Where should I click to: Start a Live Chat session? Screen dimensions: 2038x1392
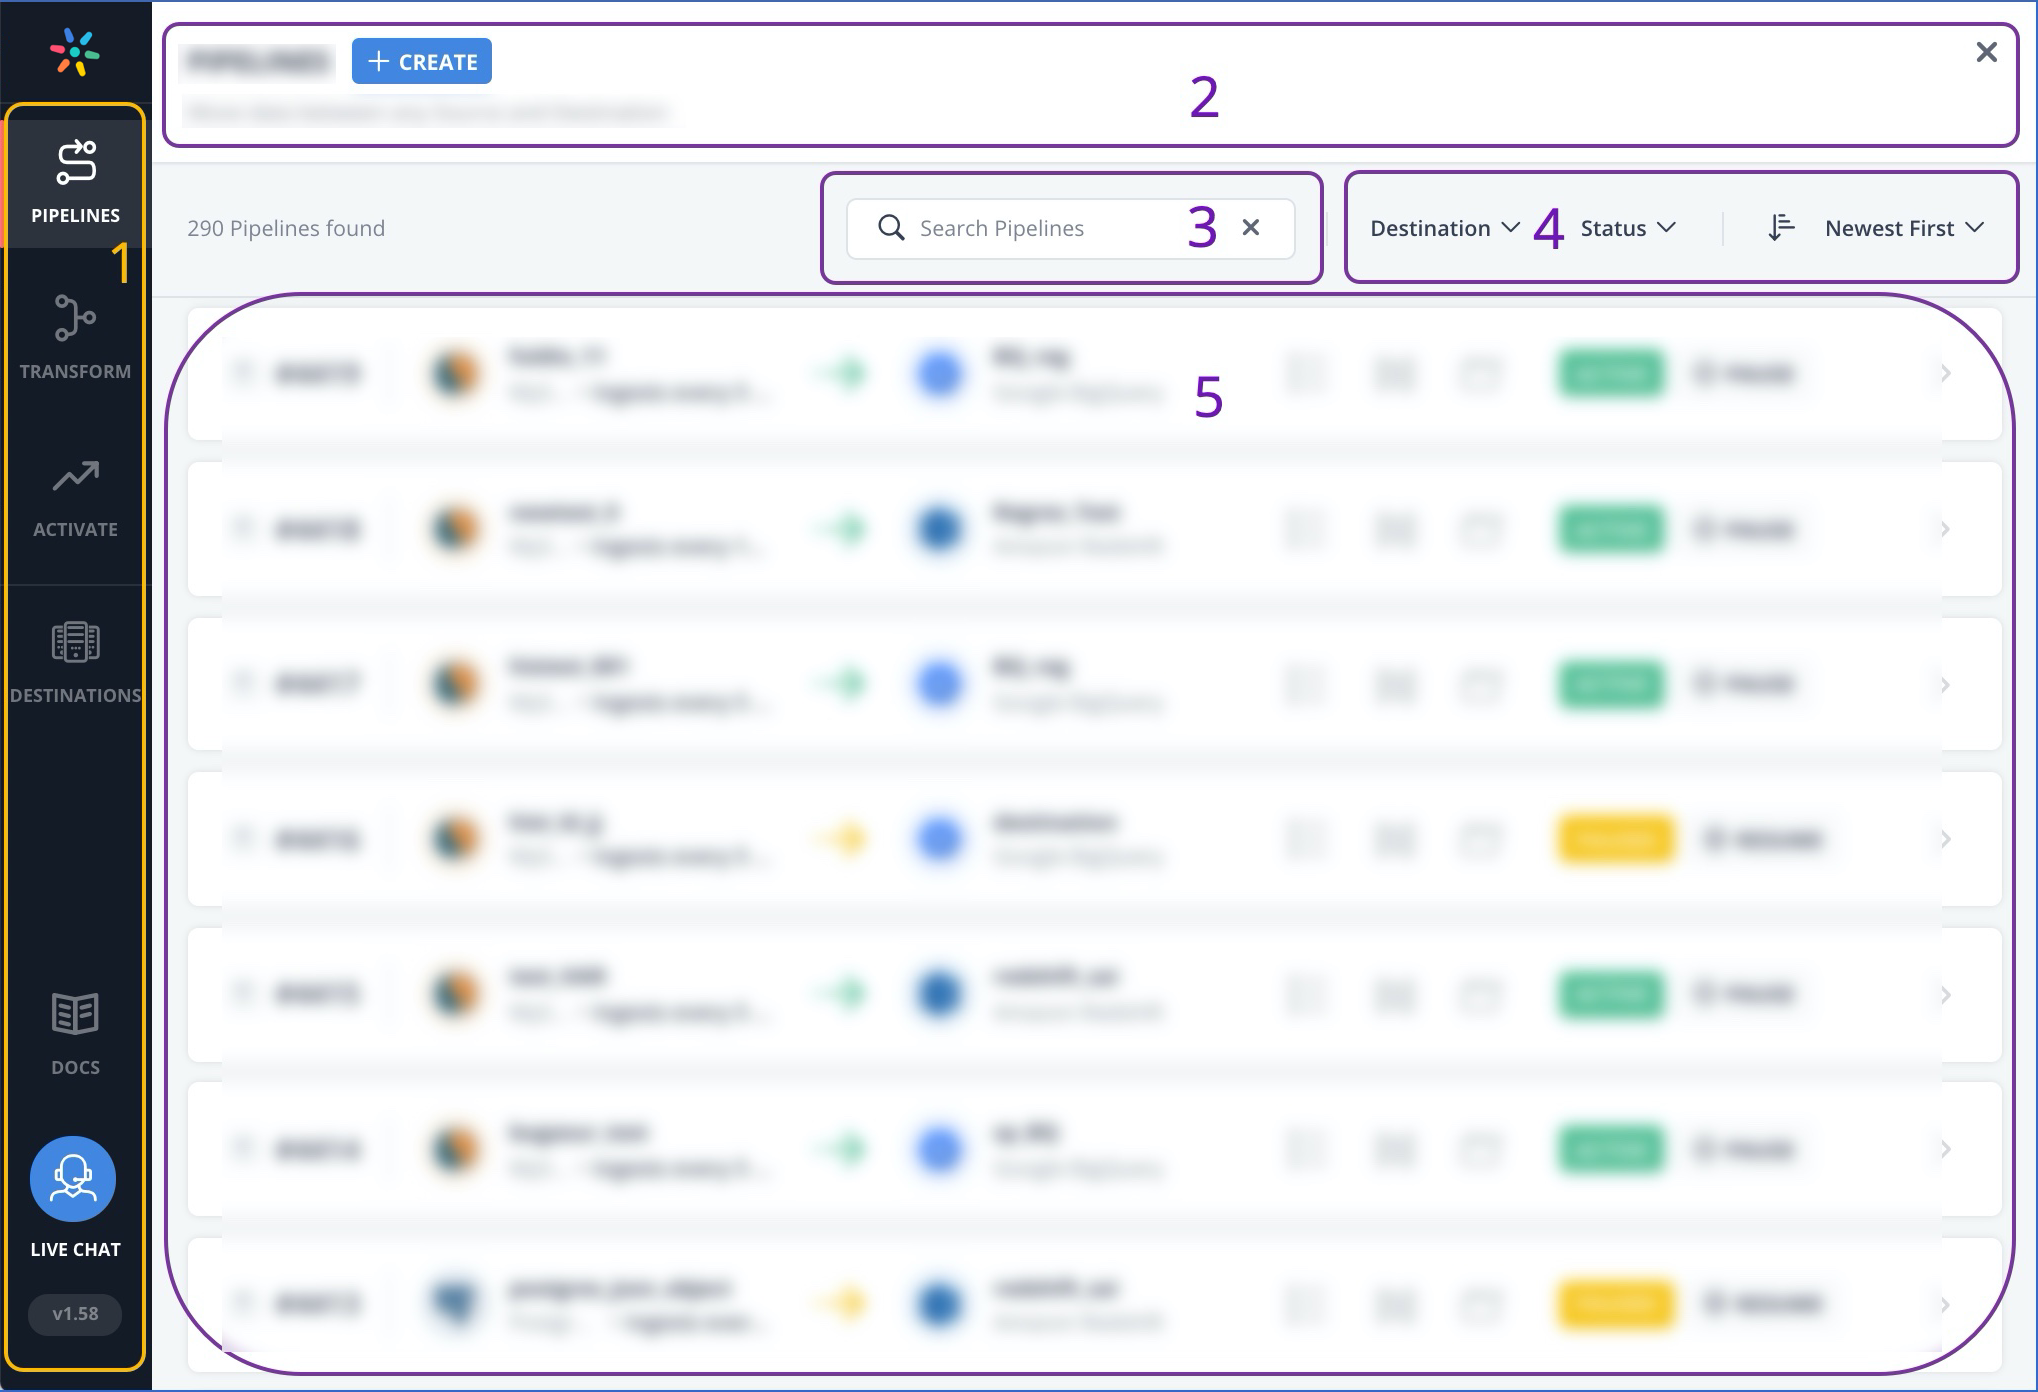(73, 1180)
